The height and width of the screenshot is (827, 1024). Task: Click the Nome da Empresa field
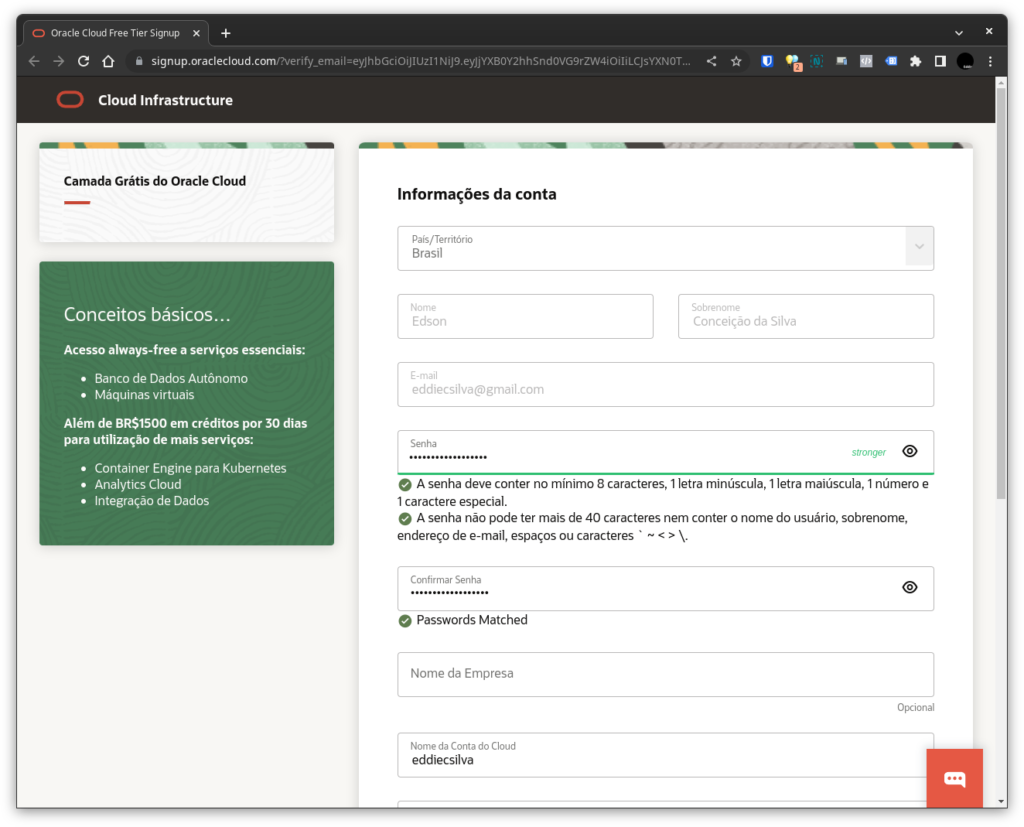click(x=665, y=673)
